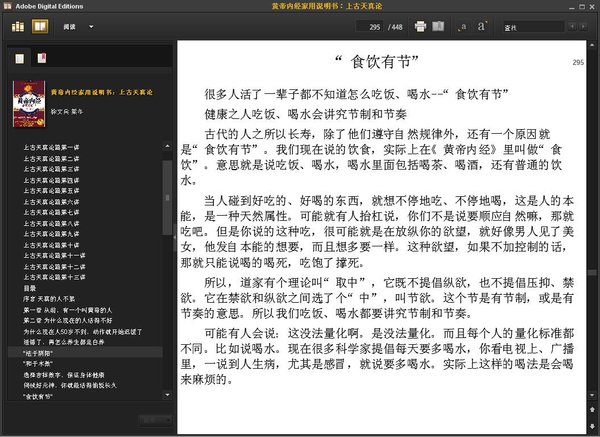
Task: Go to 上古天真论篇第十二讲
Action: (54, 266)
